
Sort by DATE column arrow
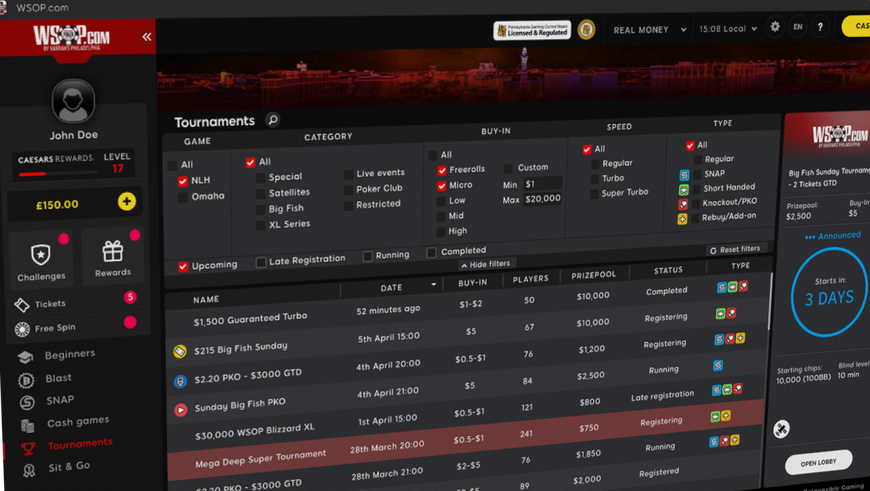[x=433, y=285]
